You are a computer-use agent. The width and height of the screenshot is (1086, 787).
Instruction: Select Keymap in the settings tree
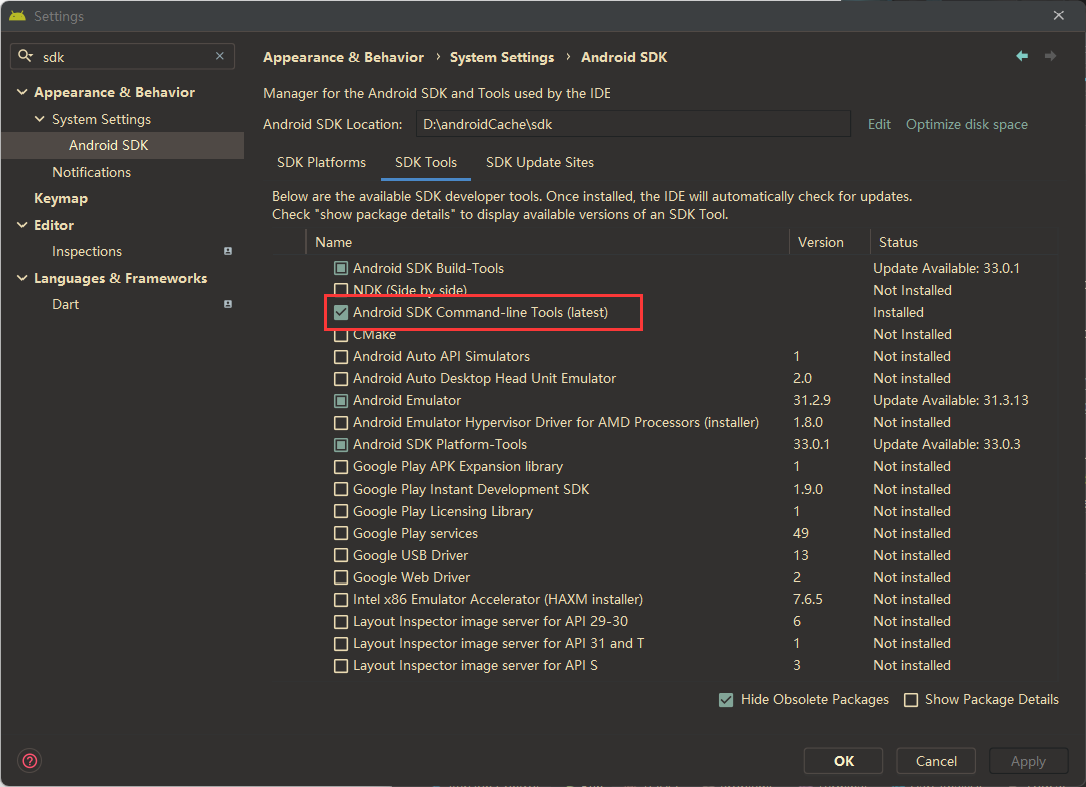tap(61, 198)
